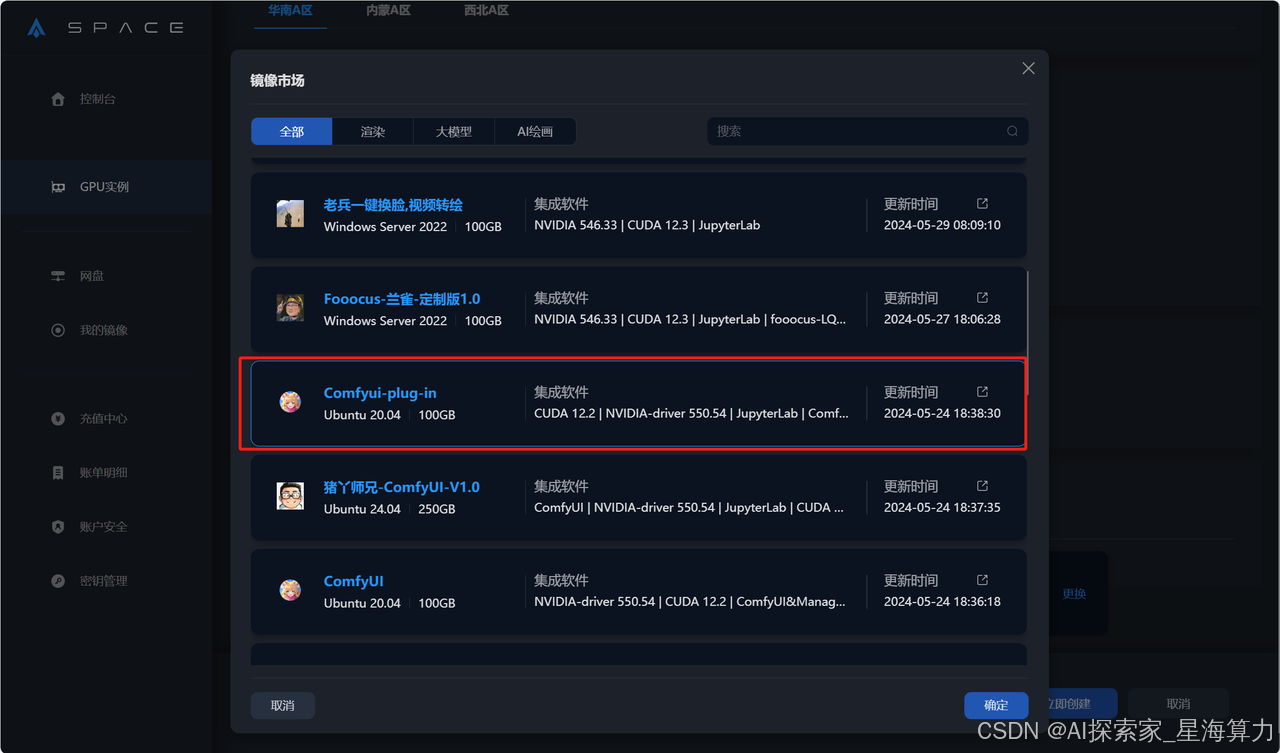Click update time 2024-05-24 18:37:35

(x=942, y=507)
